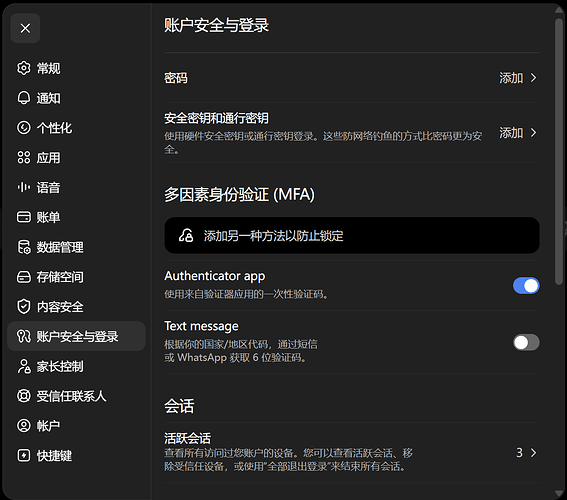Screen dimensions: 567x500
Task: Click the scrollbar up arrow
Action: click(559, 10)
